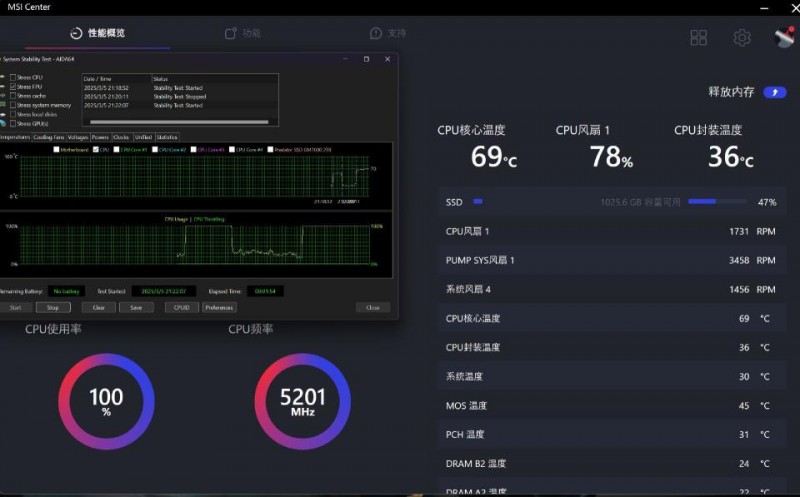Click the CPU频率 5201 MHz gauge
The image size is (800, 497).
coord(303,402)
